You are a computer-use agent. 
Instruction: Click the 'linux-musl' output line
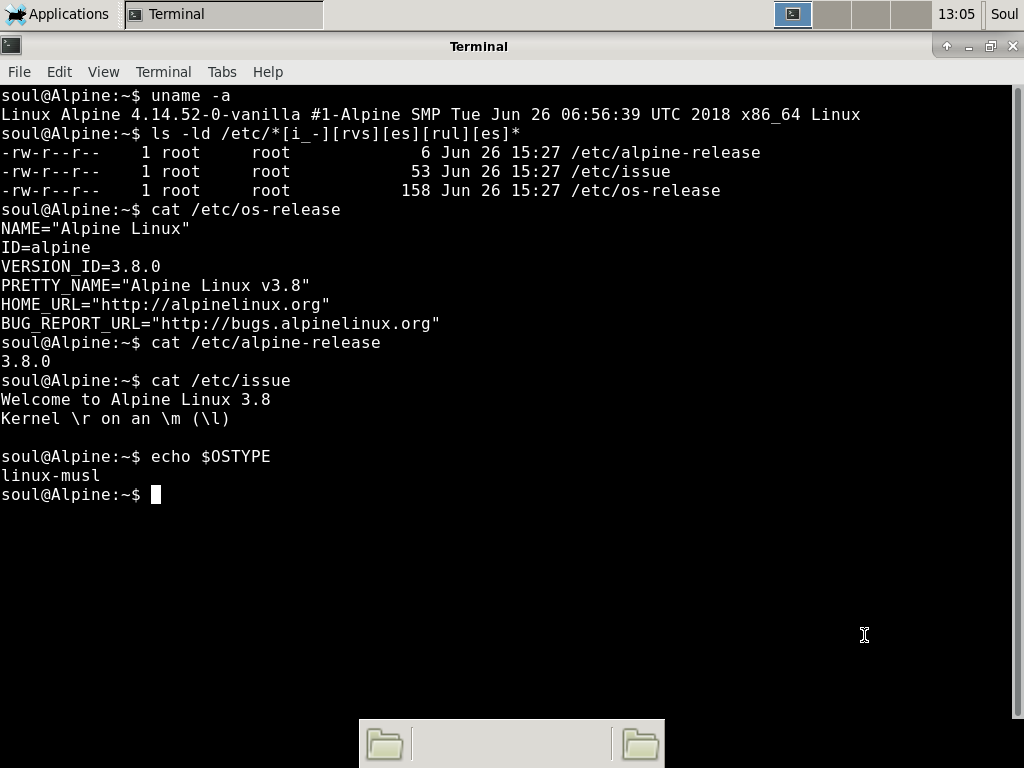50,475
